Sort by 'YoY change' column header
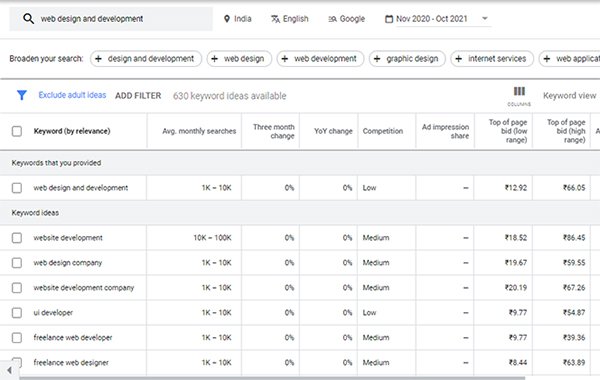 [333, 131]
